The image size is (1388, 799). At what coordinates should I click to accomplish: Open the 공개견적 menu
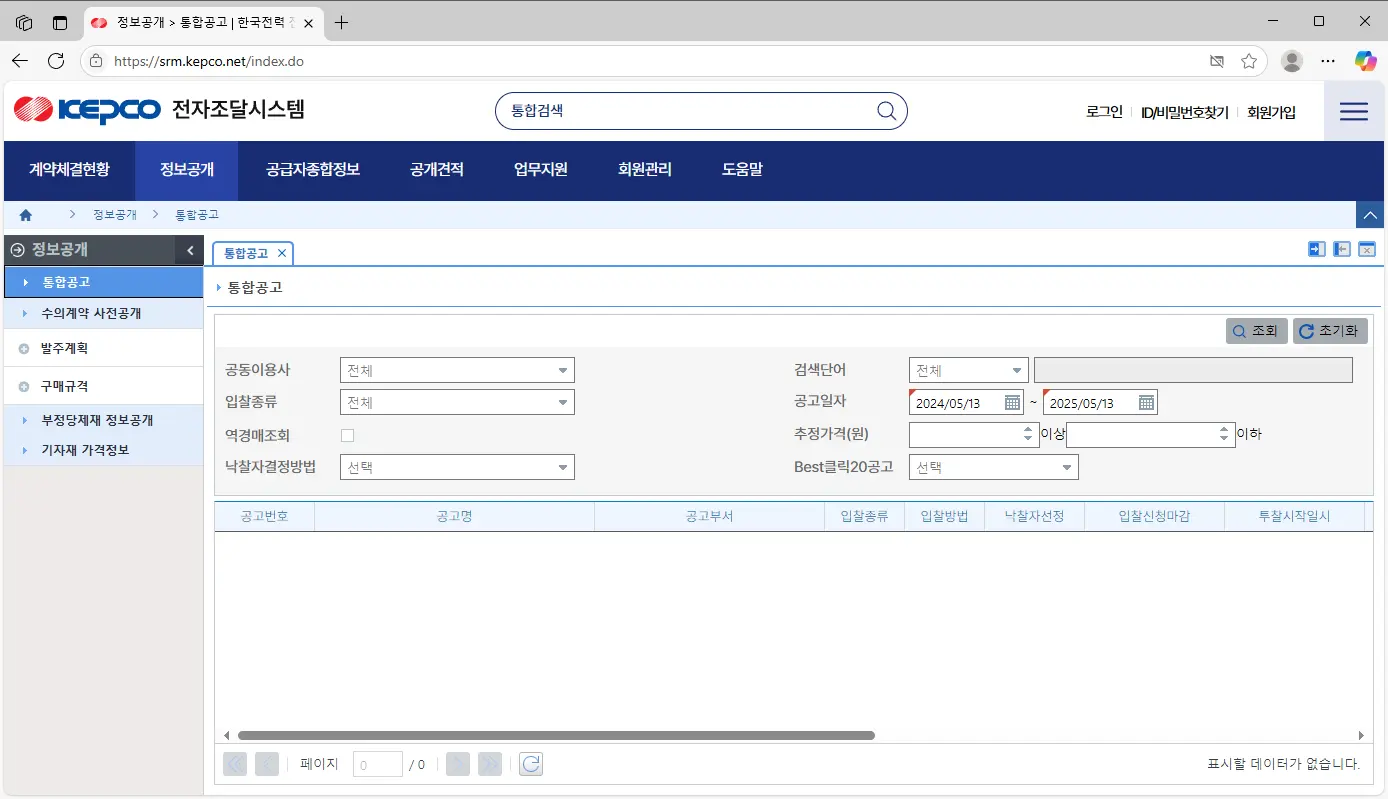tap(437, 170)
